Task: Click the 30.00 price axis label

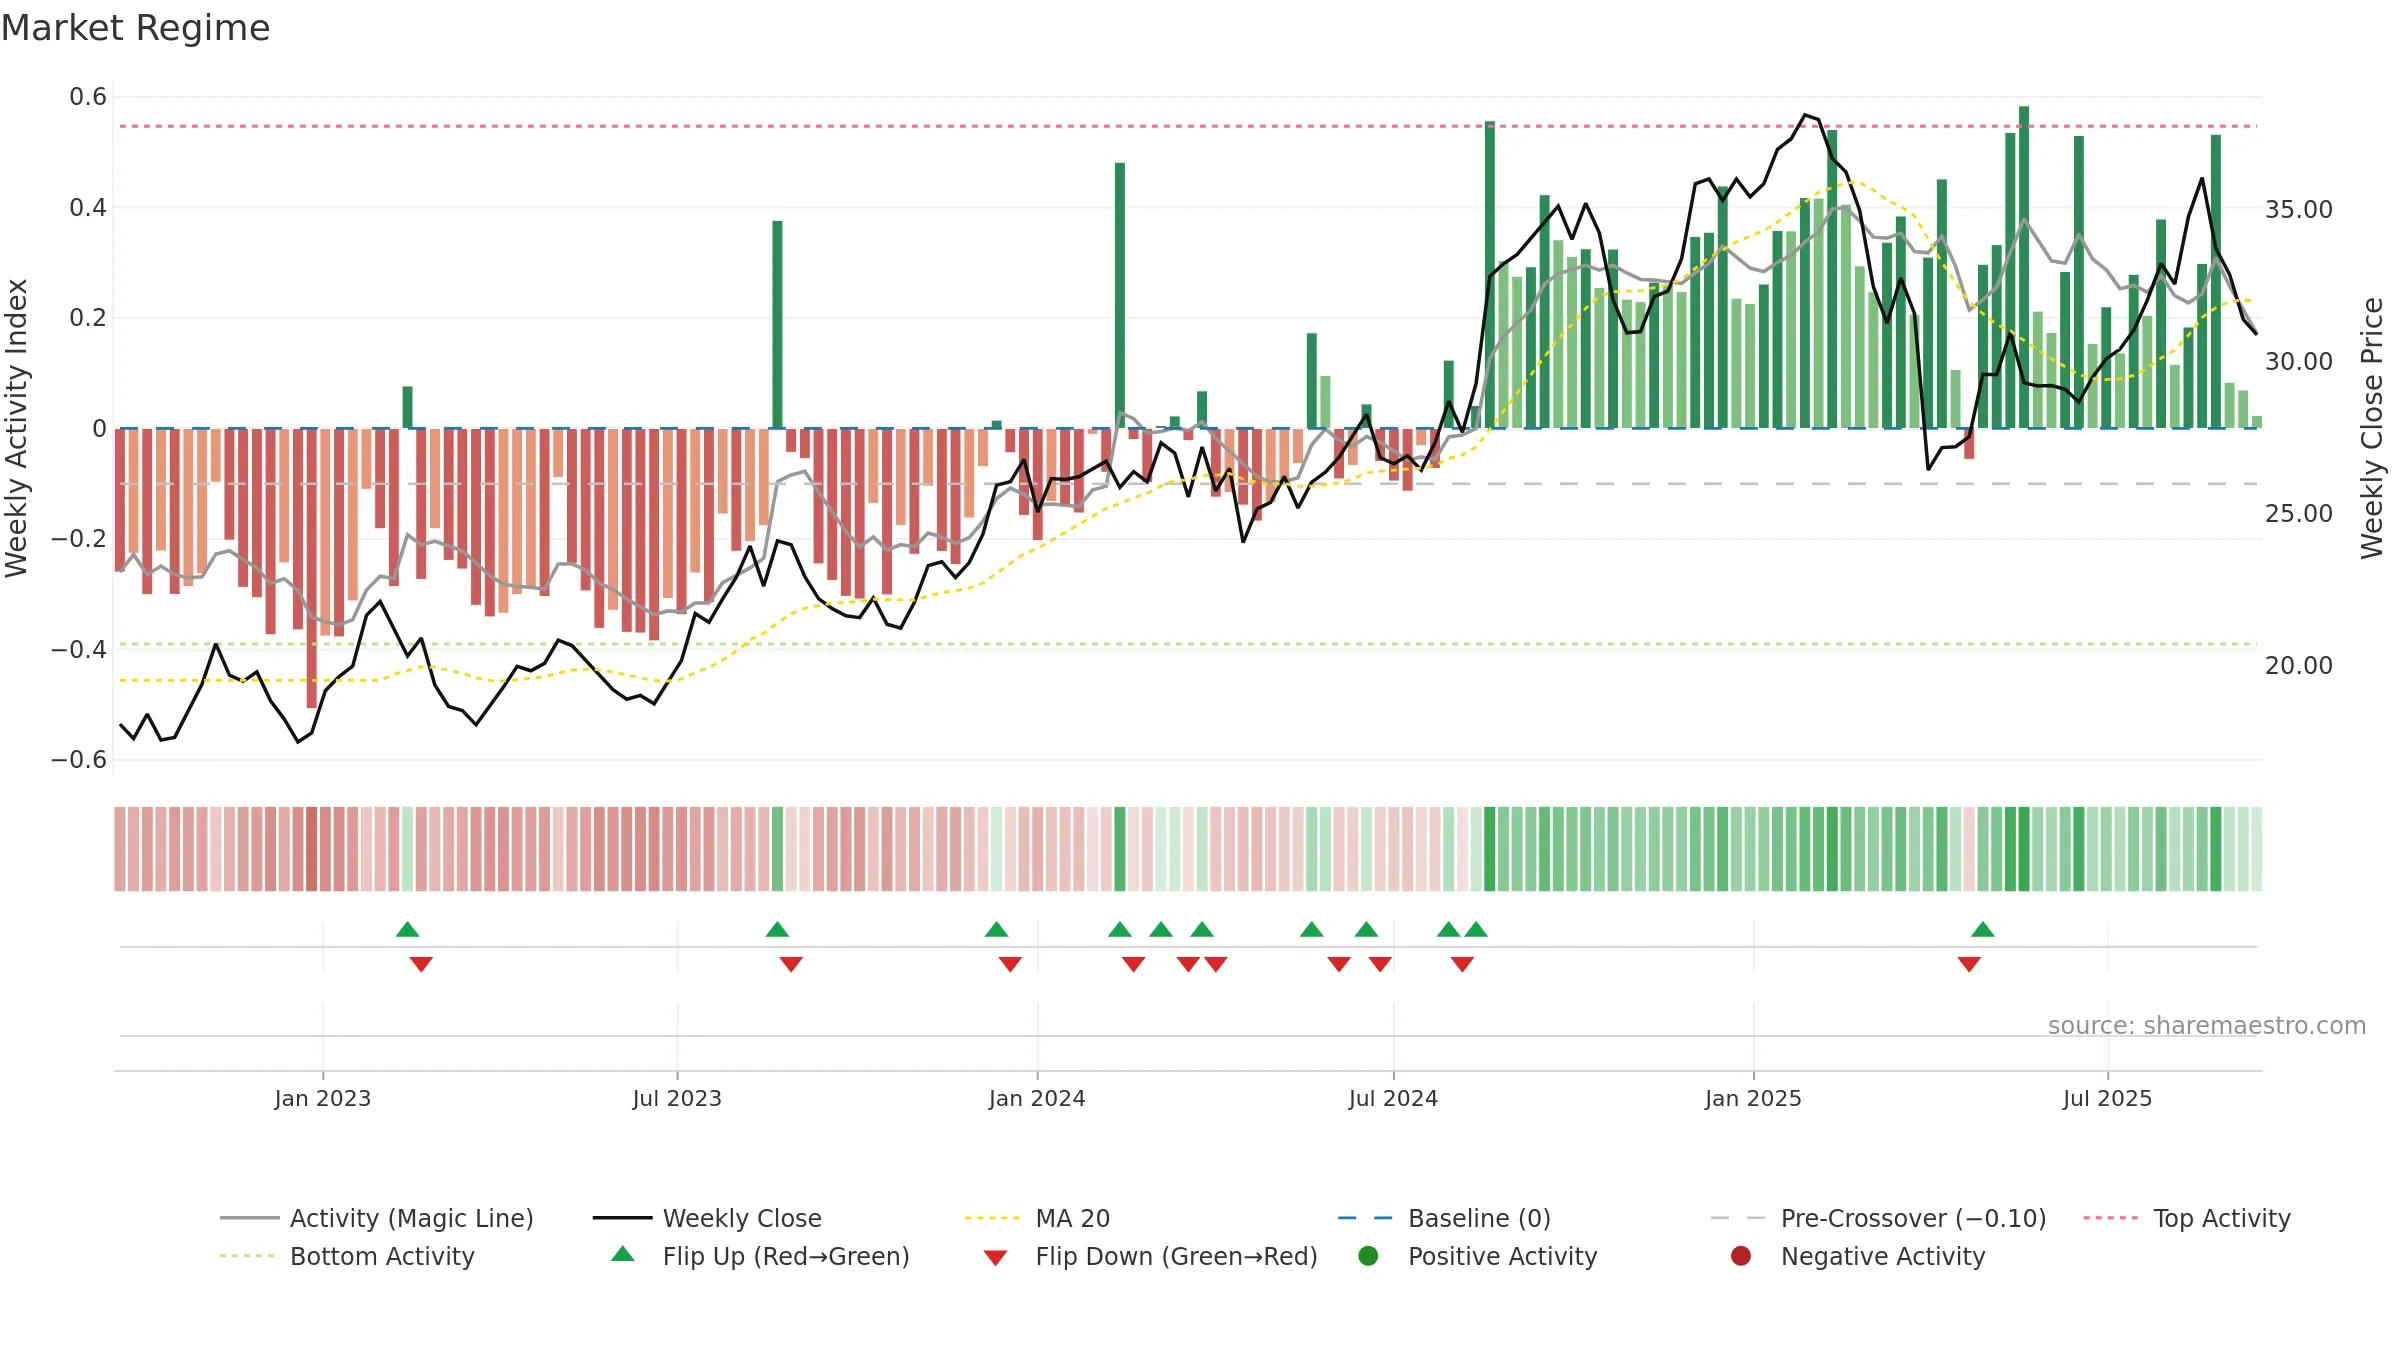Action: click(2299, 362)
